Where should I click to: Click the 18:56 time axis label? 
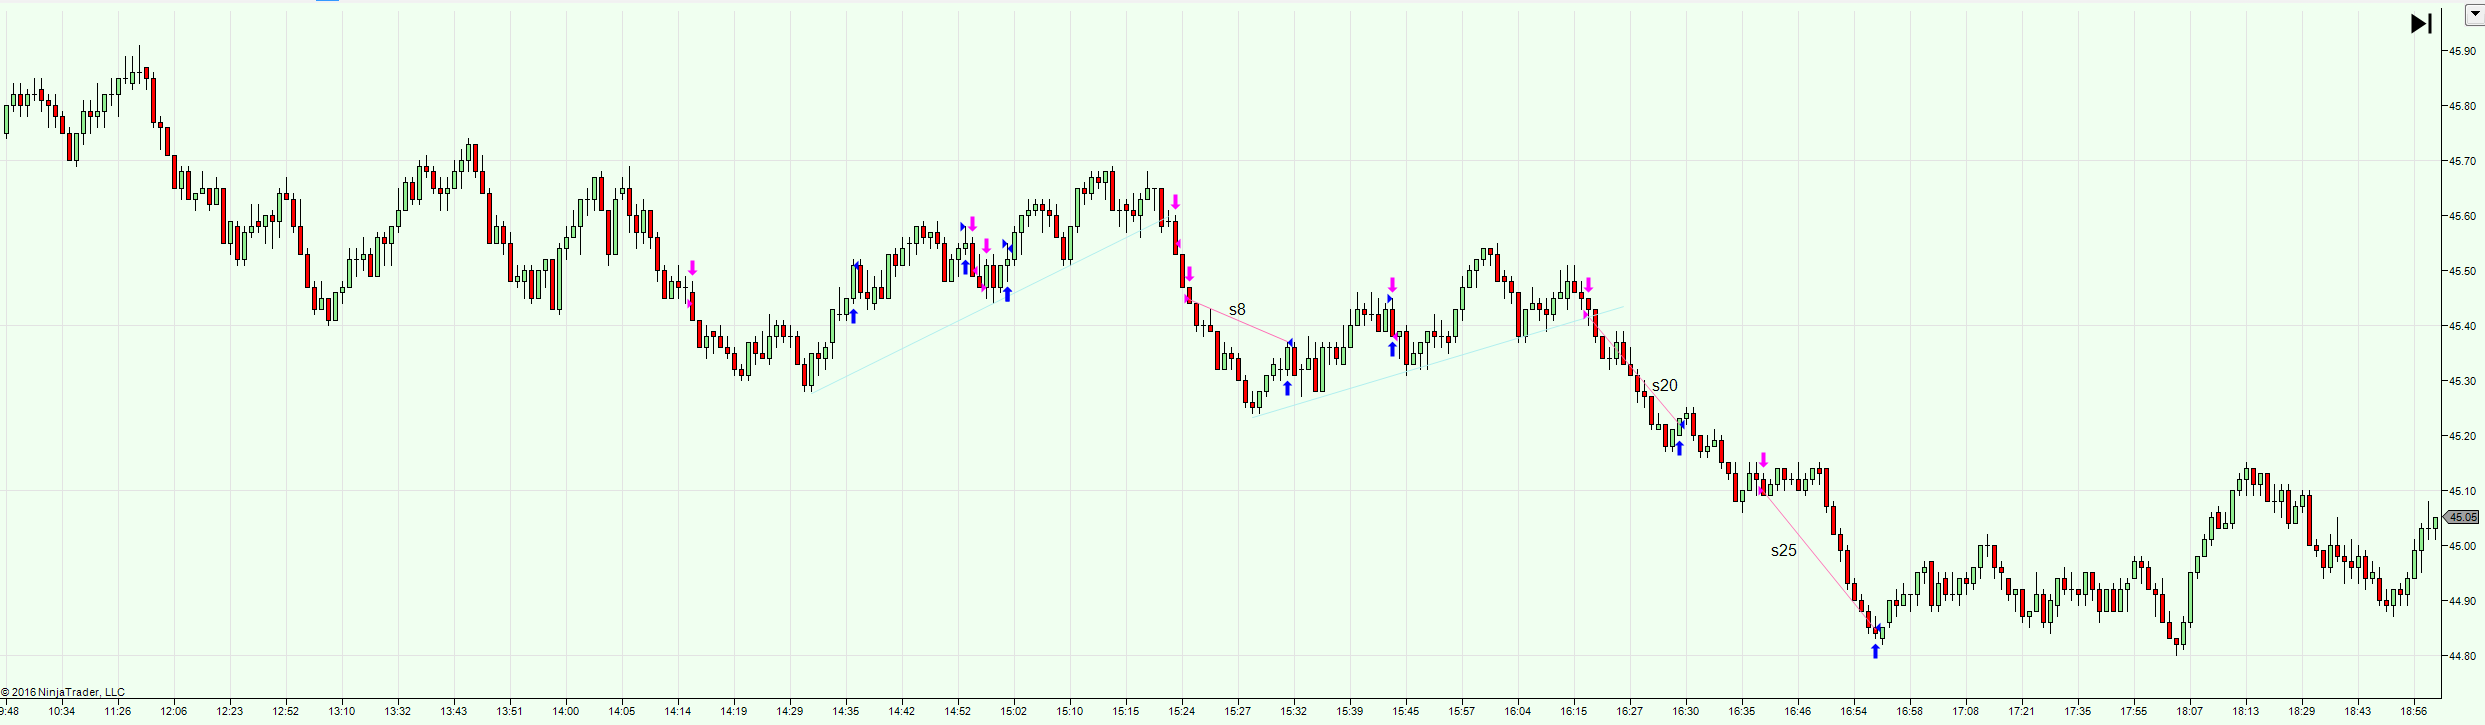(2414, 712)
